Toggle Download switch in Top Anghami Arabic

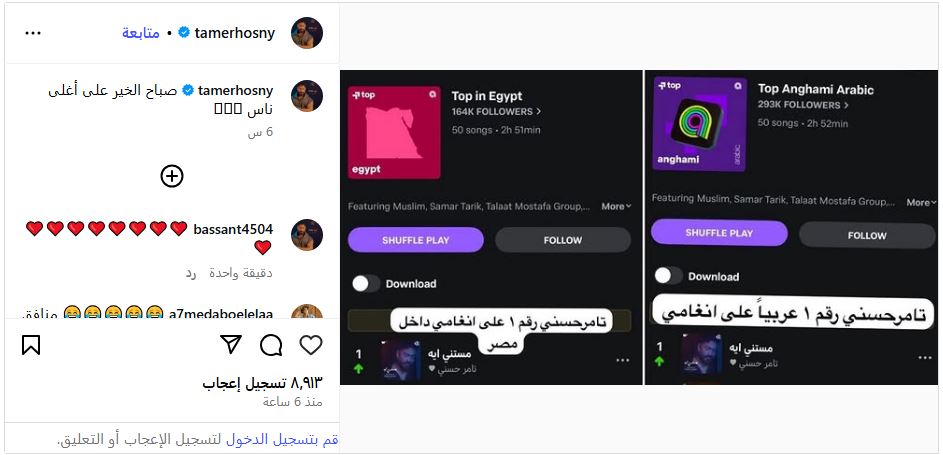[668, 276]
